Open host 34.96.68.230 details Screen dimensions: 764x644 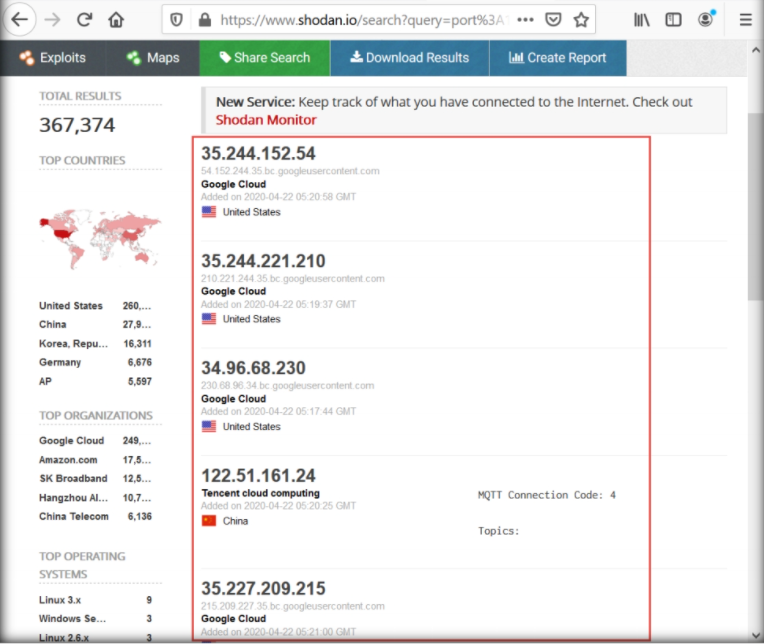click(x=253, y=368)
